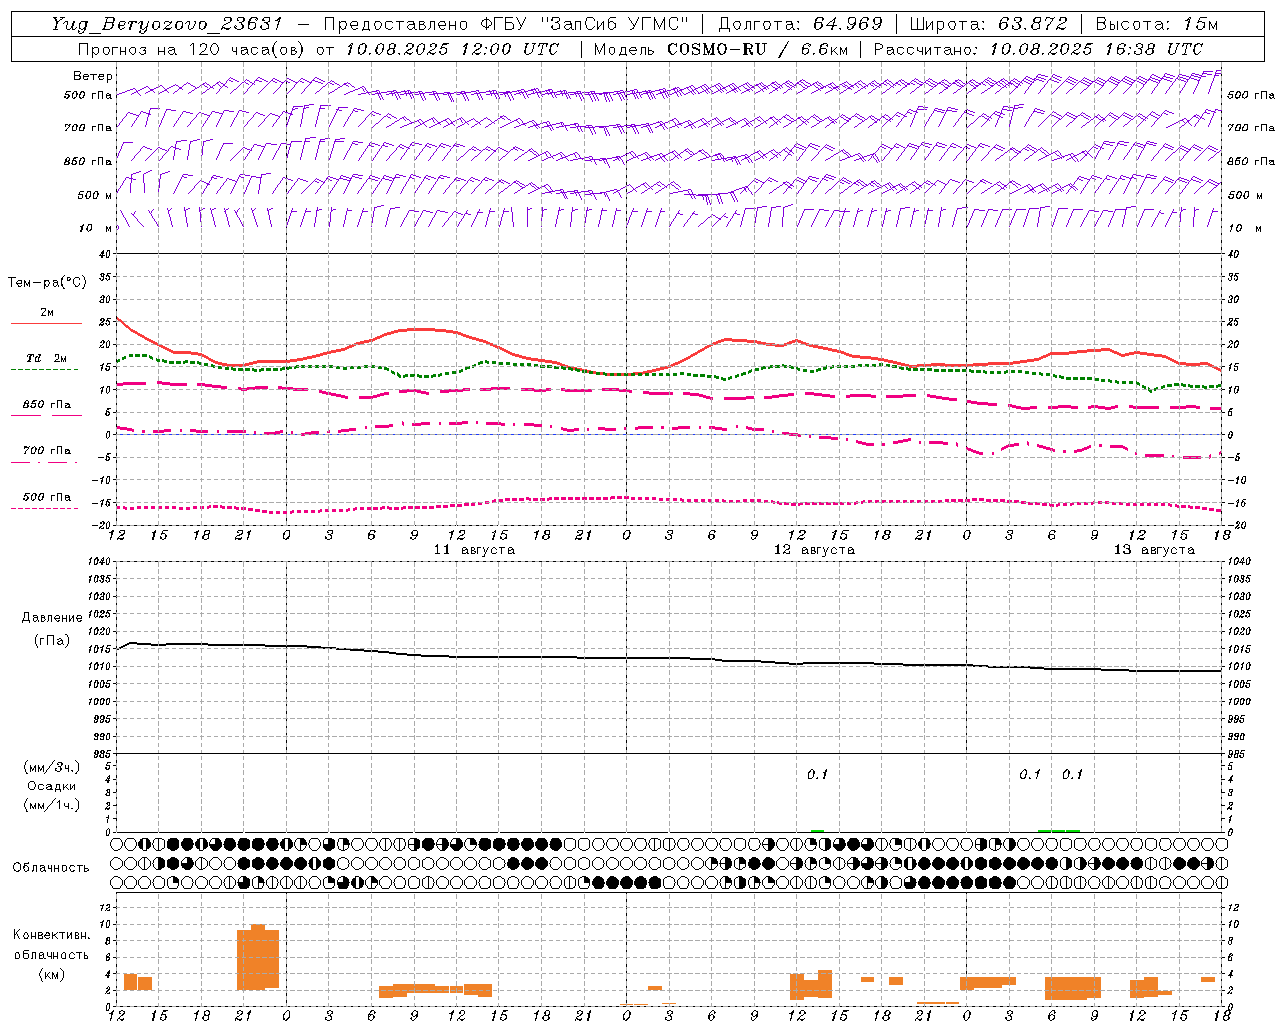Click the green dashed line sample under Td 2м
The width and height of the screenshot is (1280, 1024).
(44, 370)
